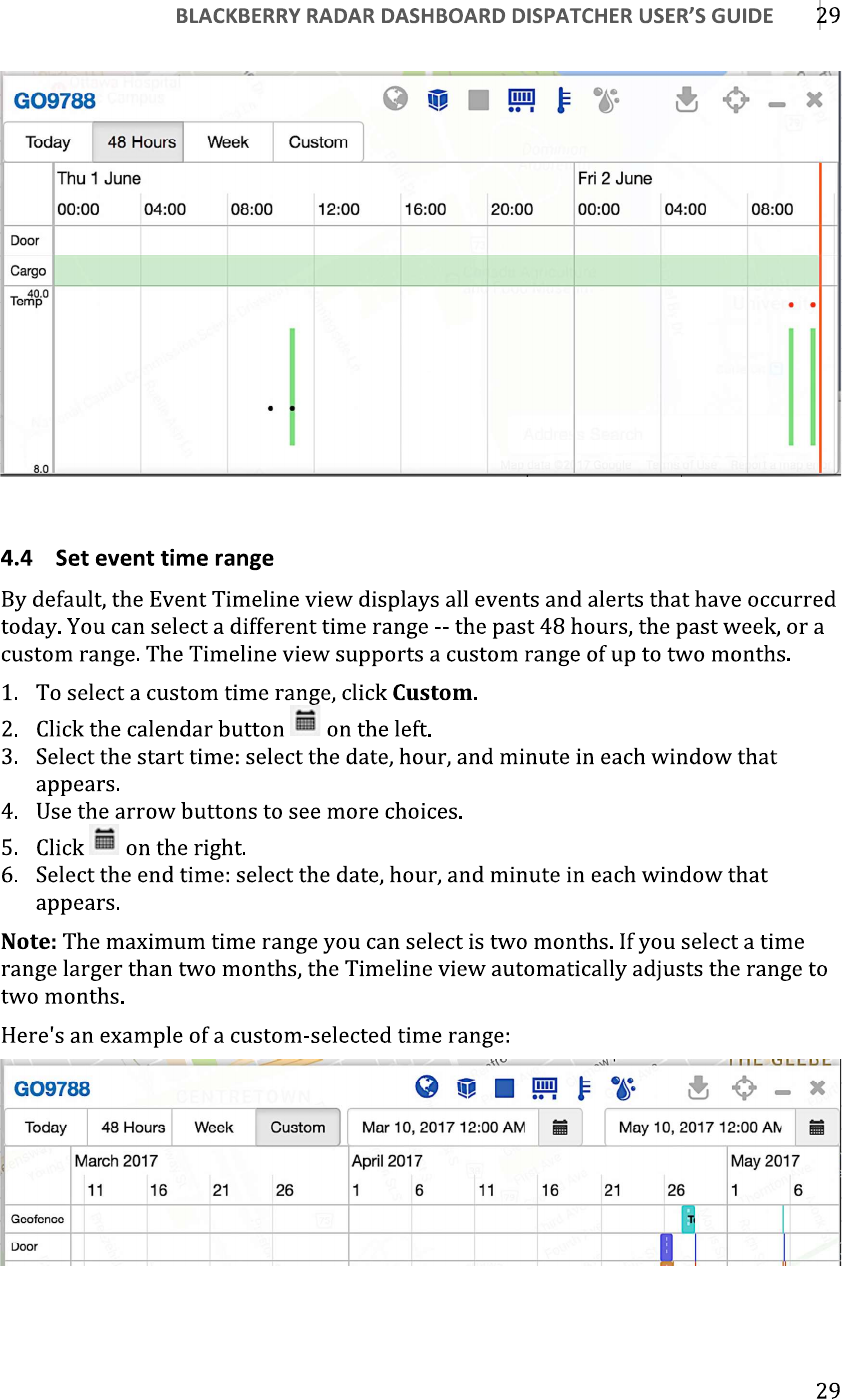The width and height of the screenshot is (842, 1399).
Task: Click the Fri 2 June date header
Action: tap(615, 178)
